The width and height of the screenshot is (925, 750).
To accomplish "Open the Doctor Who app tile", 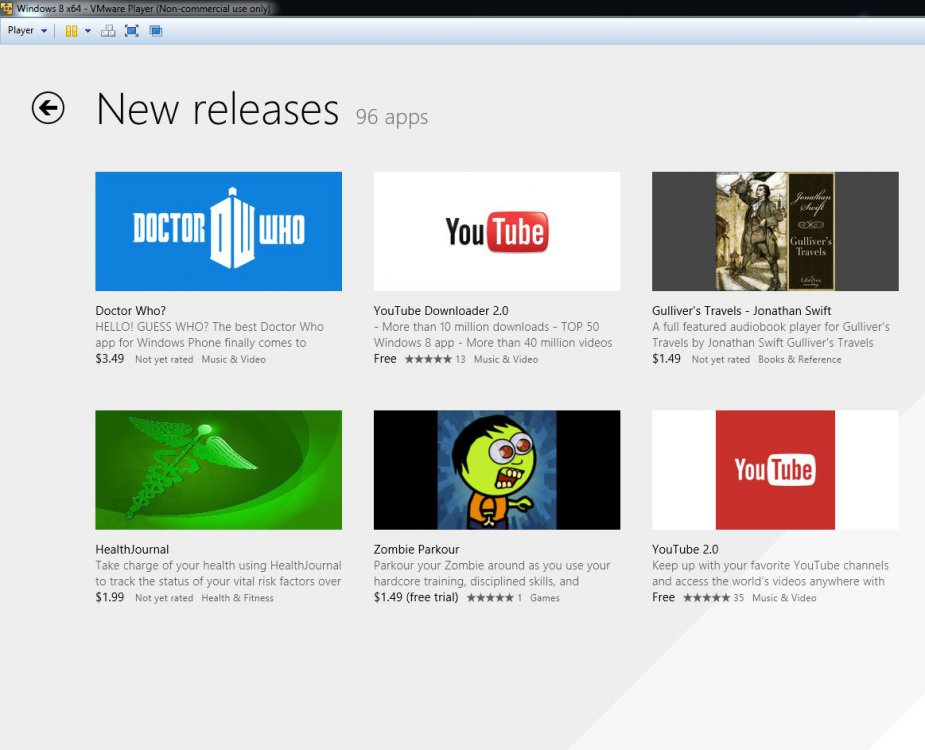I will pos(218,231).
